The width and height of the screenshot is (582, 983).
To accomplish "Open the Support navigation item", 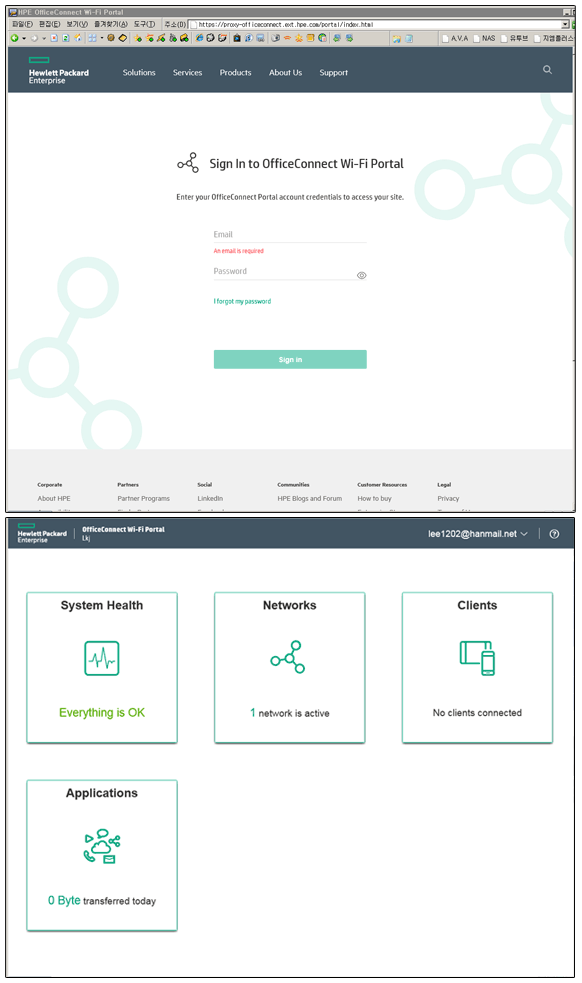I will (x=334, y=73).
